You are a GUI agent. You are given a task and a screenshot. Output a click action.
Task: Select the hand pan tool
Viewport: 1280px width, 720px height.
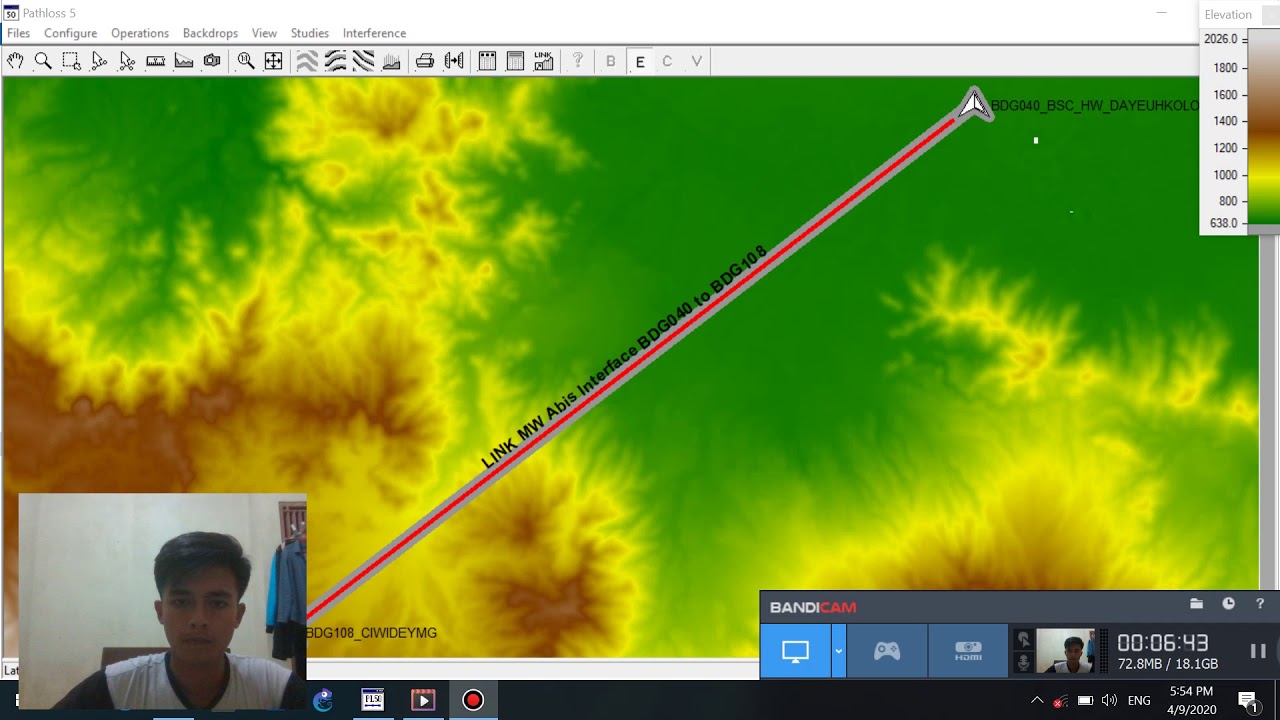[x=15, y=61]
